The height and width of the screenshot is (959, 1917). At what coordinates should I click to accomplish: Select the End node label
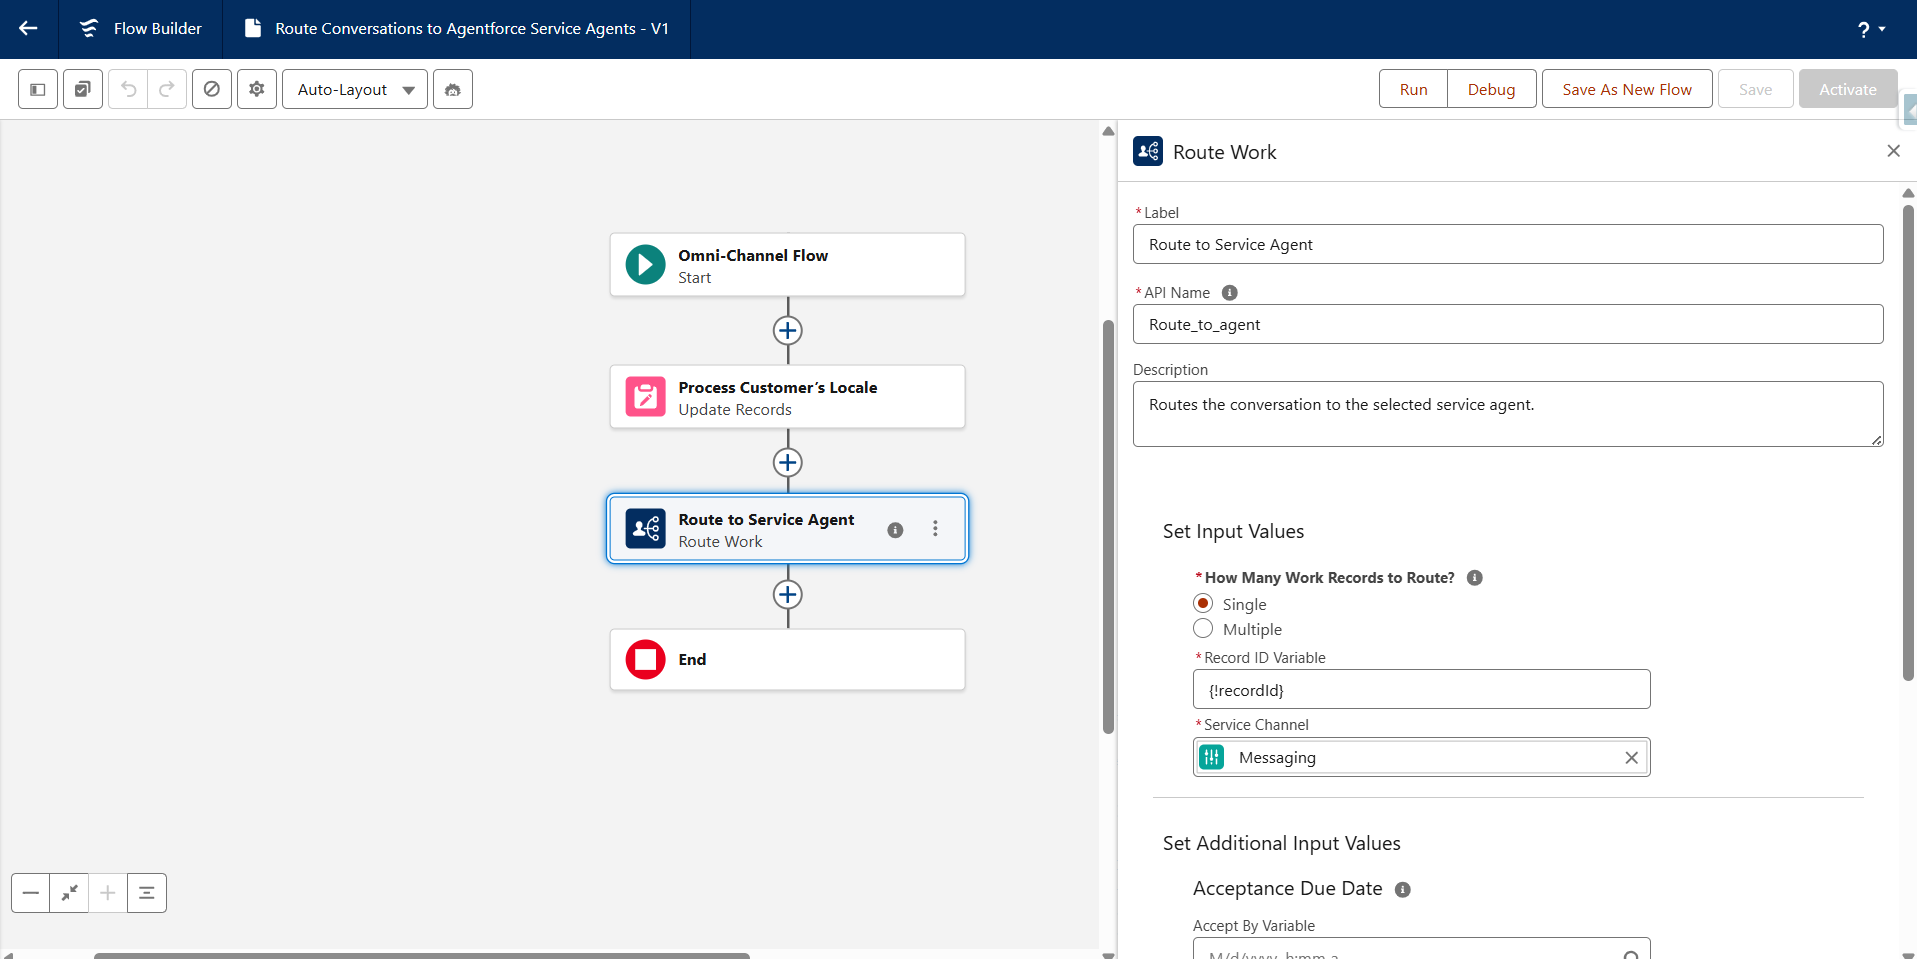point(692,660)
